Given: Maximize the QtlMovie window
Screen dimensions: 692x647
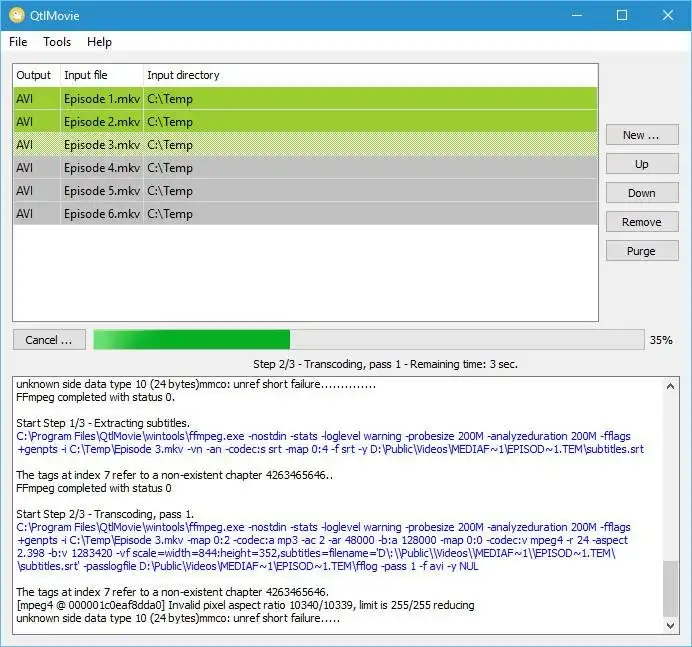Looking at the screenshot, I should point(622,15).
